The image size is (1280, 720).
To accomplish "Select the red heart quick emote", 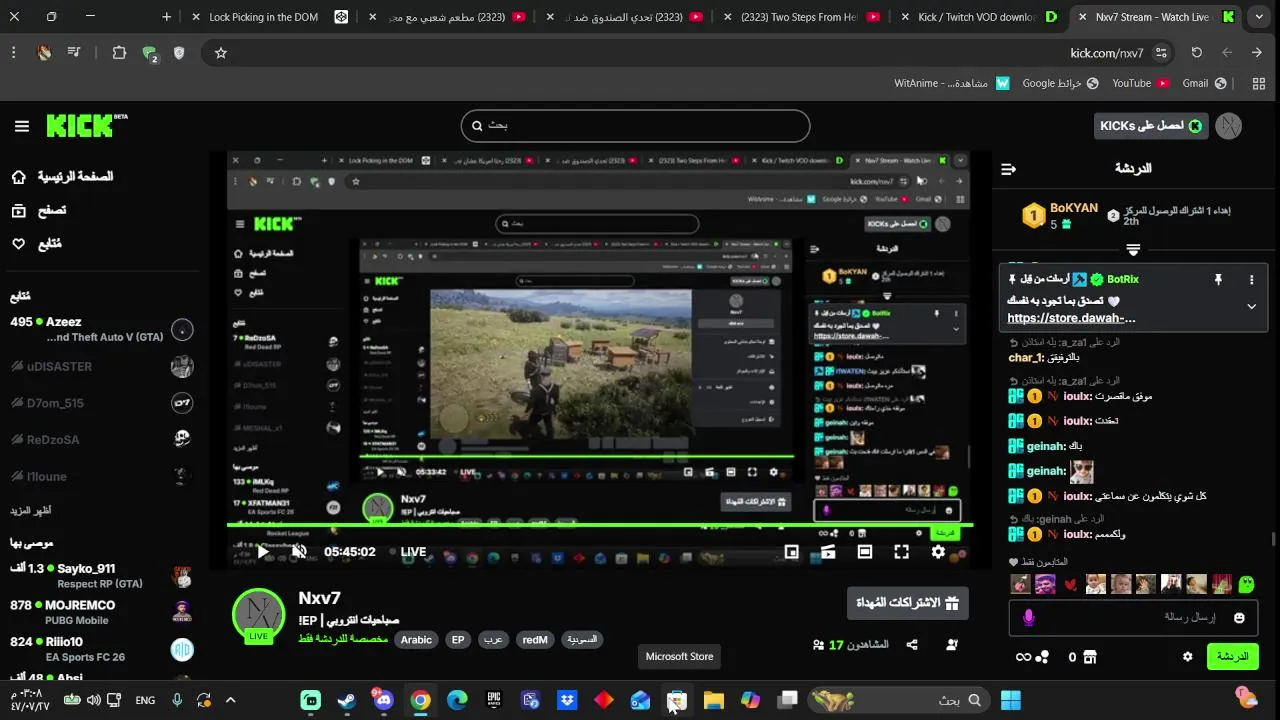I will 1070,584.
